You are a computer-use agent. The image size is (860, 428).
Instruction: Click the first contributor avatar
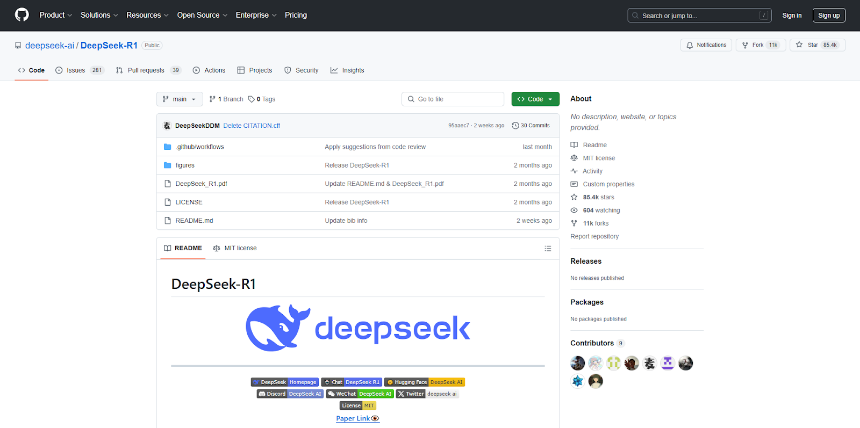[x=578, y=363]
